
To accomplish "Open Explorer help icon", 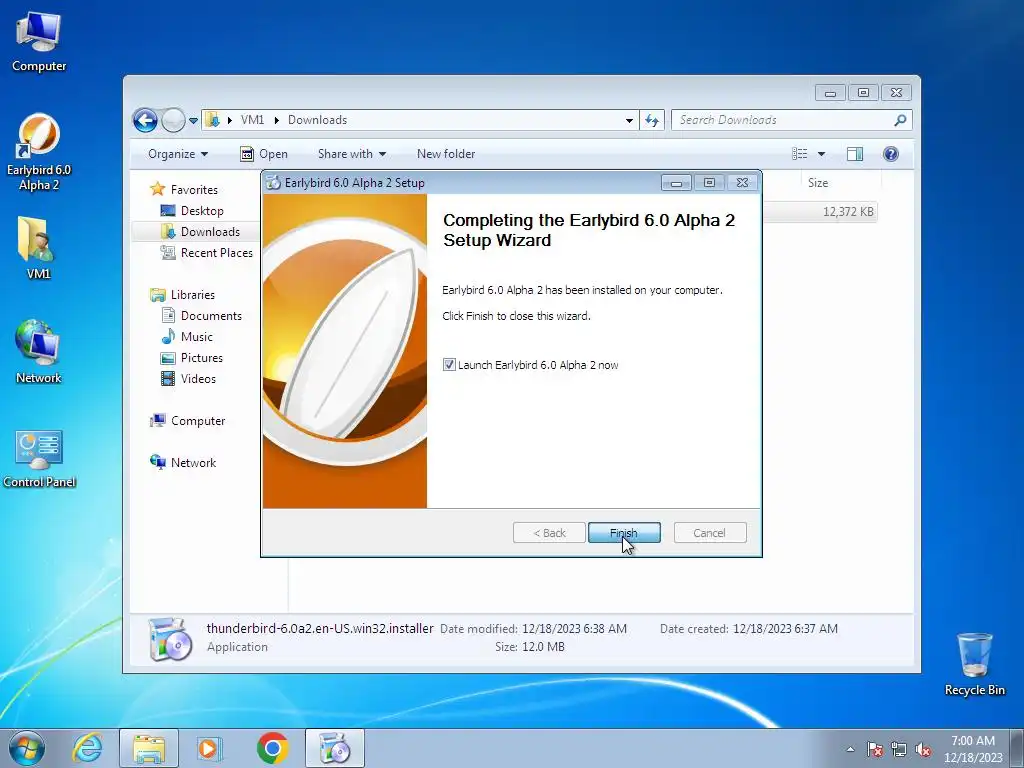I will tap(891, 154).
